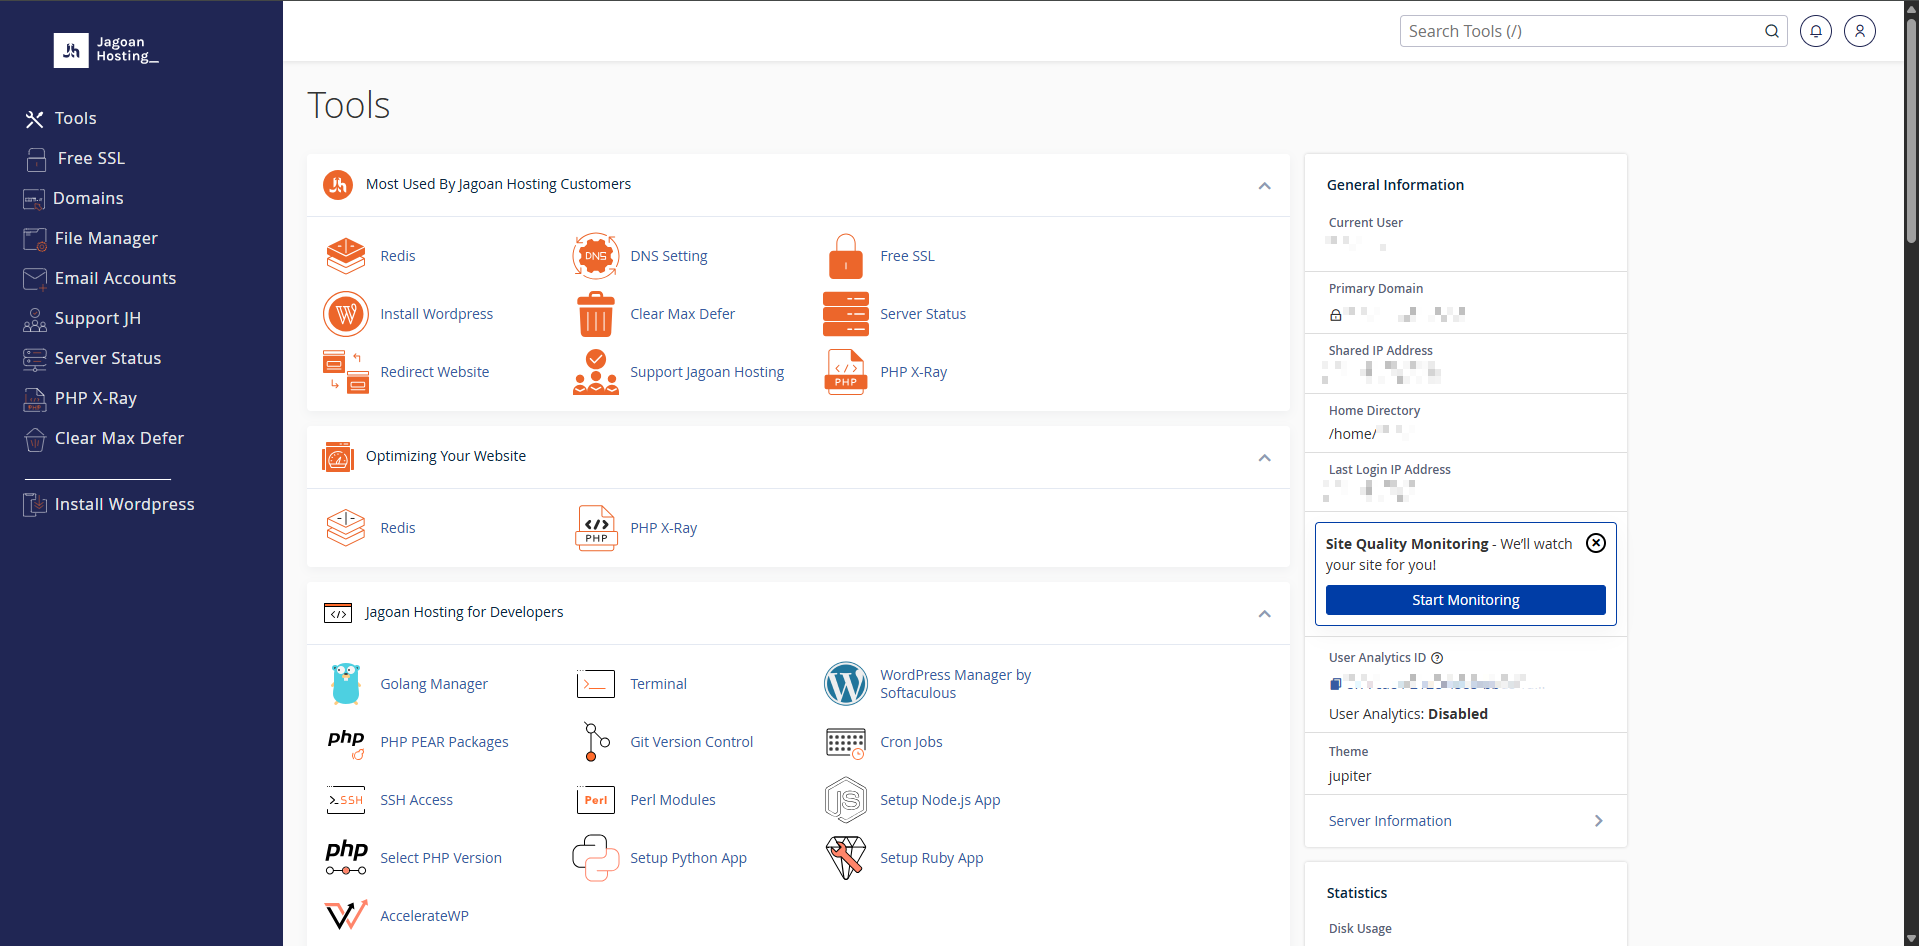Open File Manager from the sidebar
The image size is (1919, 946).
click(x=106, y=238)
